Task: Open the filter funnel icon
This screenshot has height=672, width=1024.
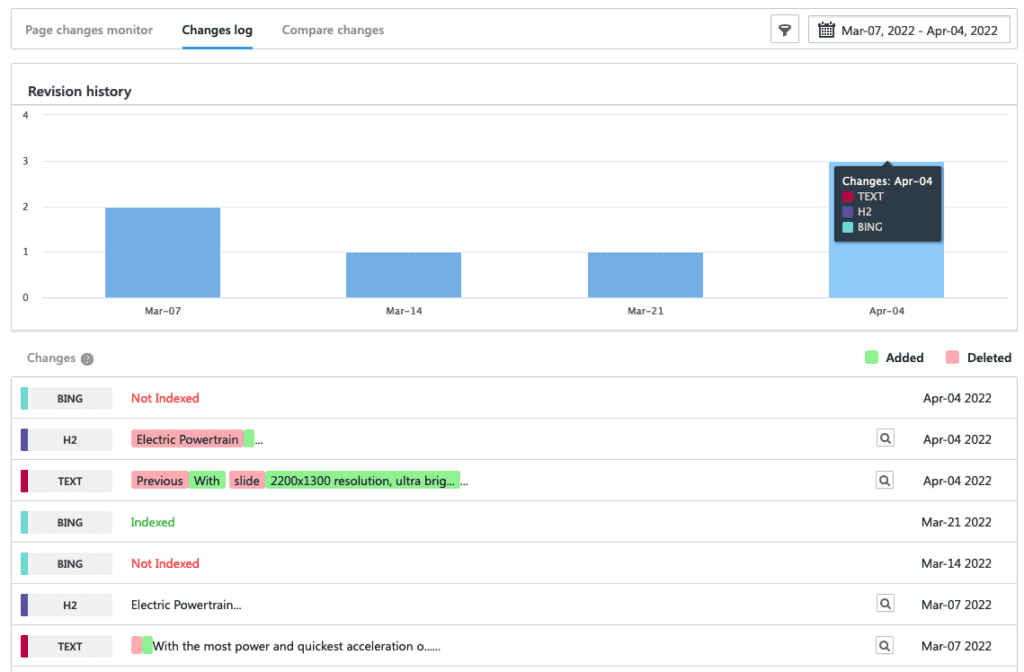Action: (x=784, y=29)
